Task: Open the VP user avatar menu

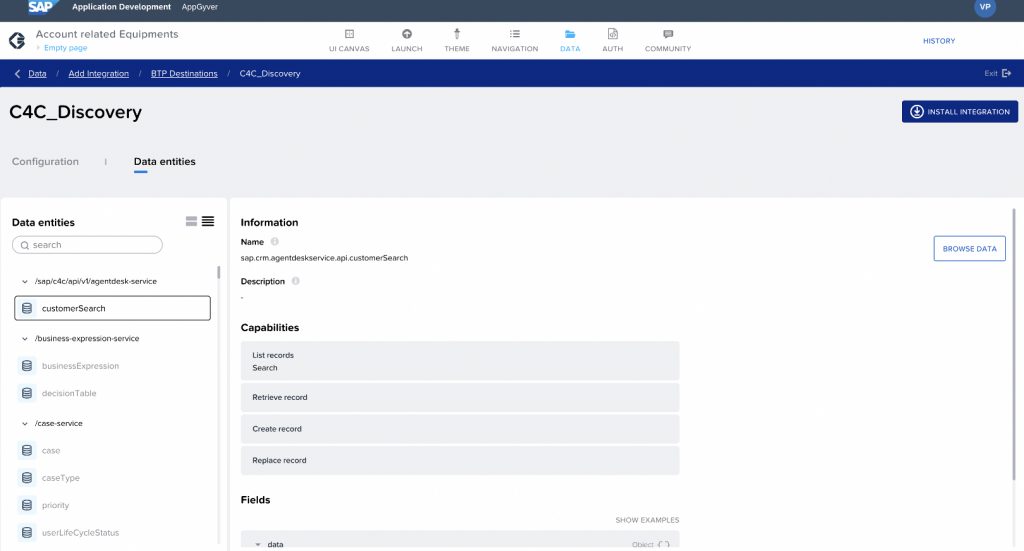Action: click(x=985, y=7)
